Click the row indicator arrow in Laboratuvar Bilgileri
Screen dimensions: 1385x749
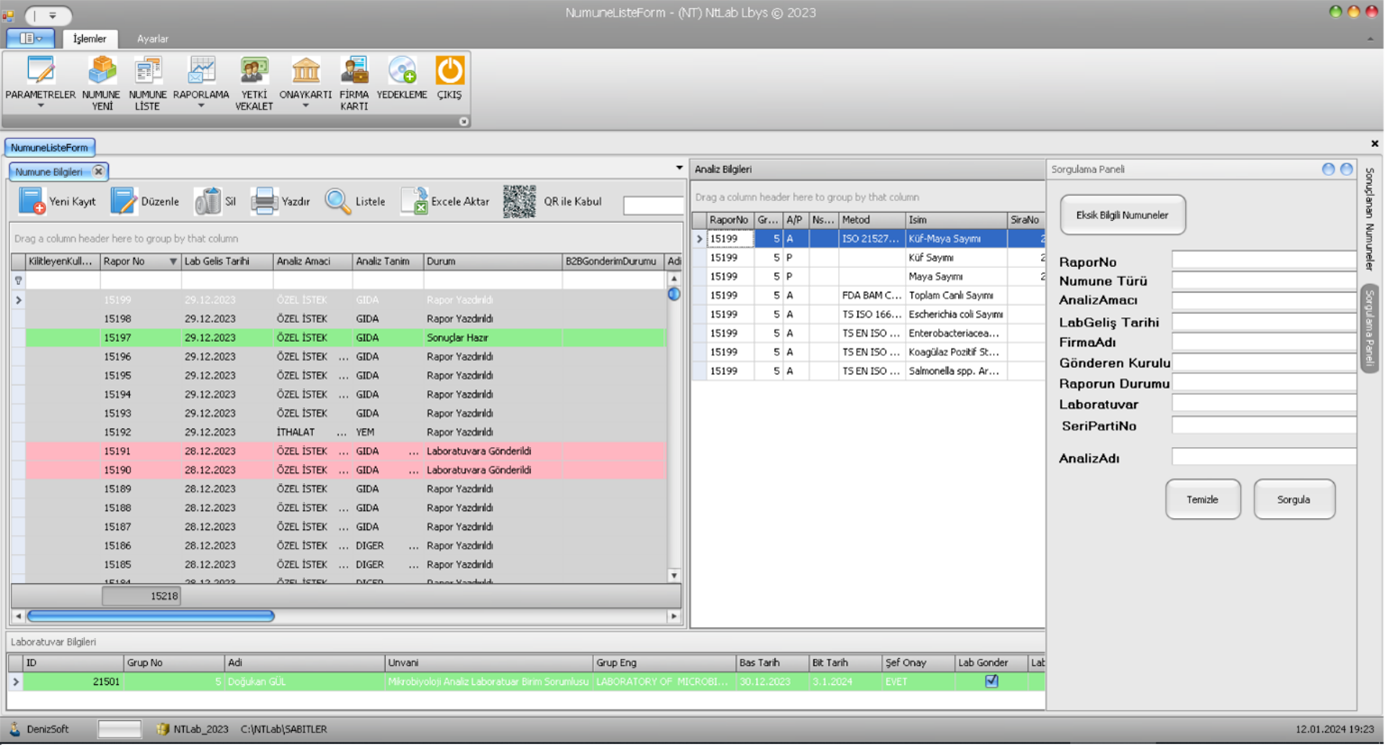tap(15, 682)
